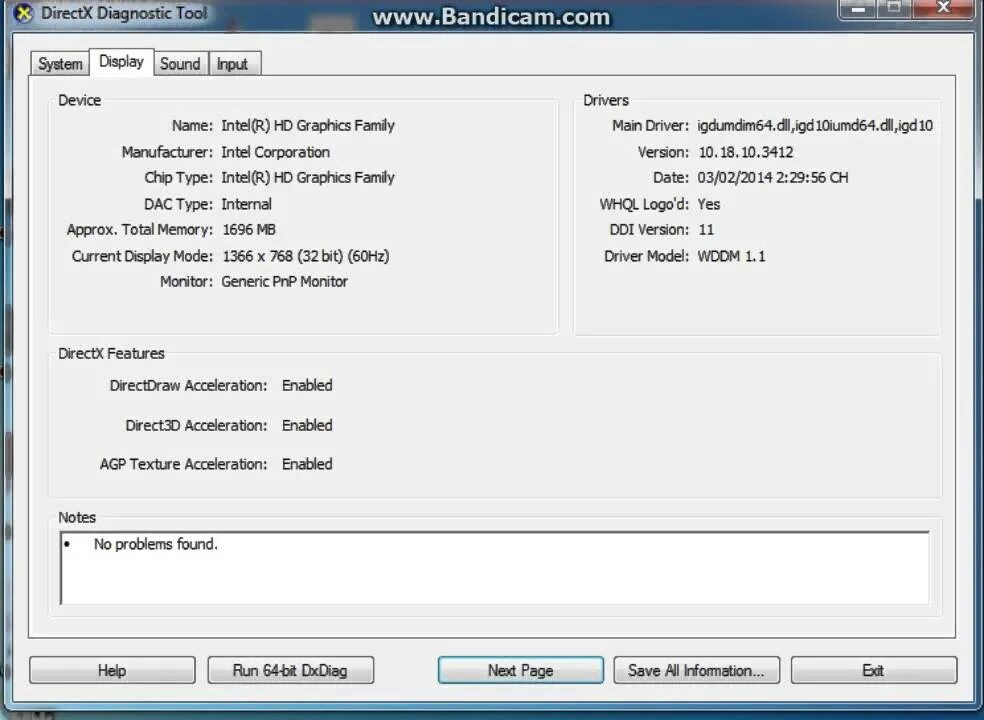
Task: Click the 'Direct3D Acceleration:' label
Action: [x=196, y=426]
